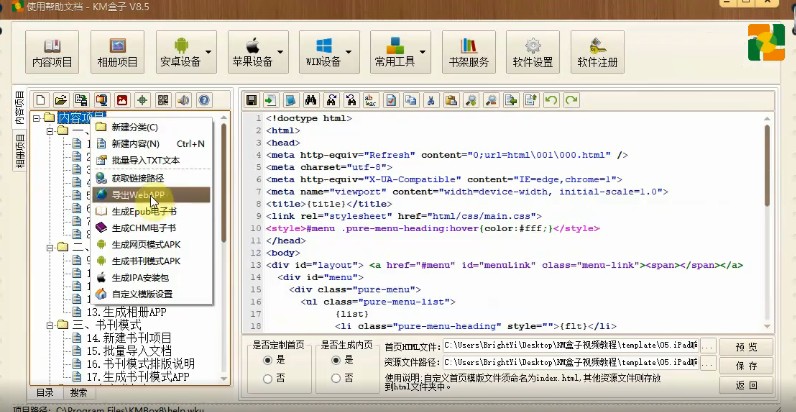Viewport: 796px width, 412px height.
Task: Choose 生成CHM电子书 menu entry
Action: pos(151,228)
